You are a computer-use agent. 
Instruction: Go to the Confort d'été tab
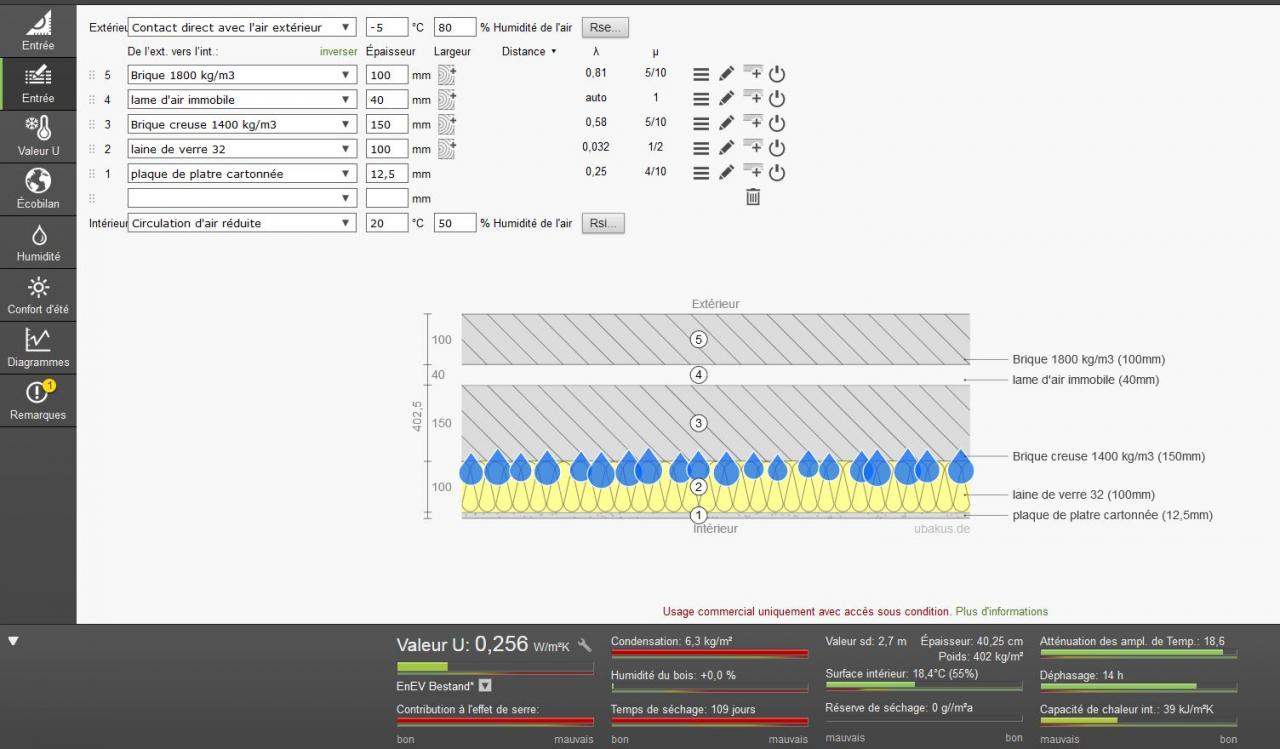(x=38, y=295)
